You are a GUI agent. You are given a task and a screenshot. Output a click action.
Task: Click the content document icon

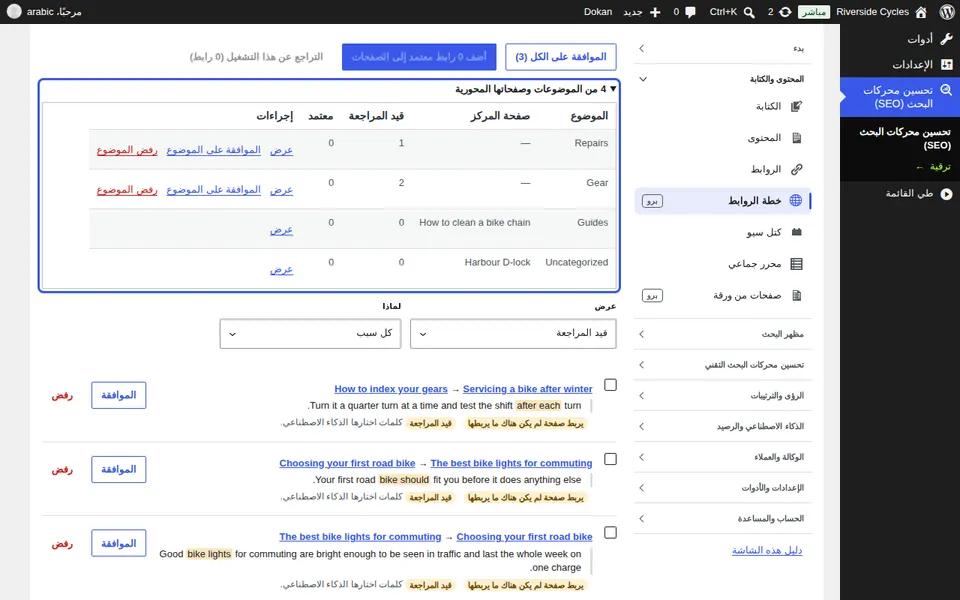[797, 138]
